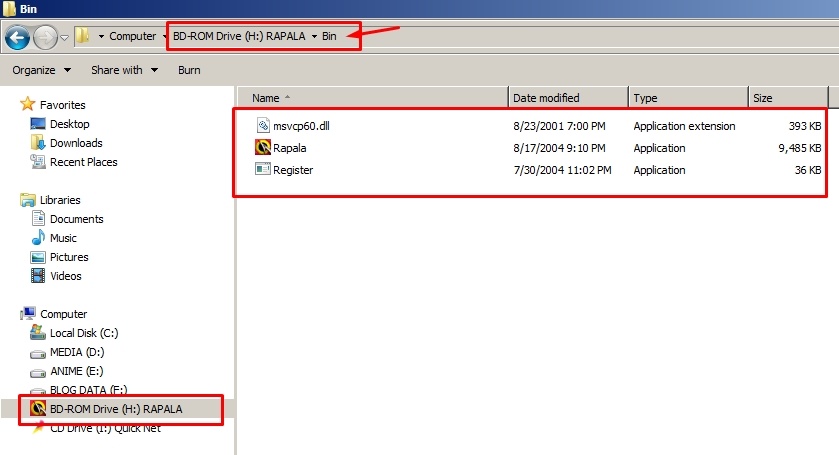Screen dimensions: 839x455
Task: Click the msvcp60.dll file icon
Action: tap(263, 125)
